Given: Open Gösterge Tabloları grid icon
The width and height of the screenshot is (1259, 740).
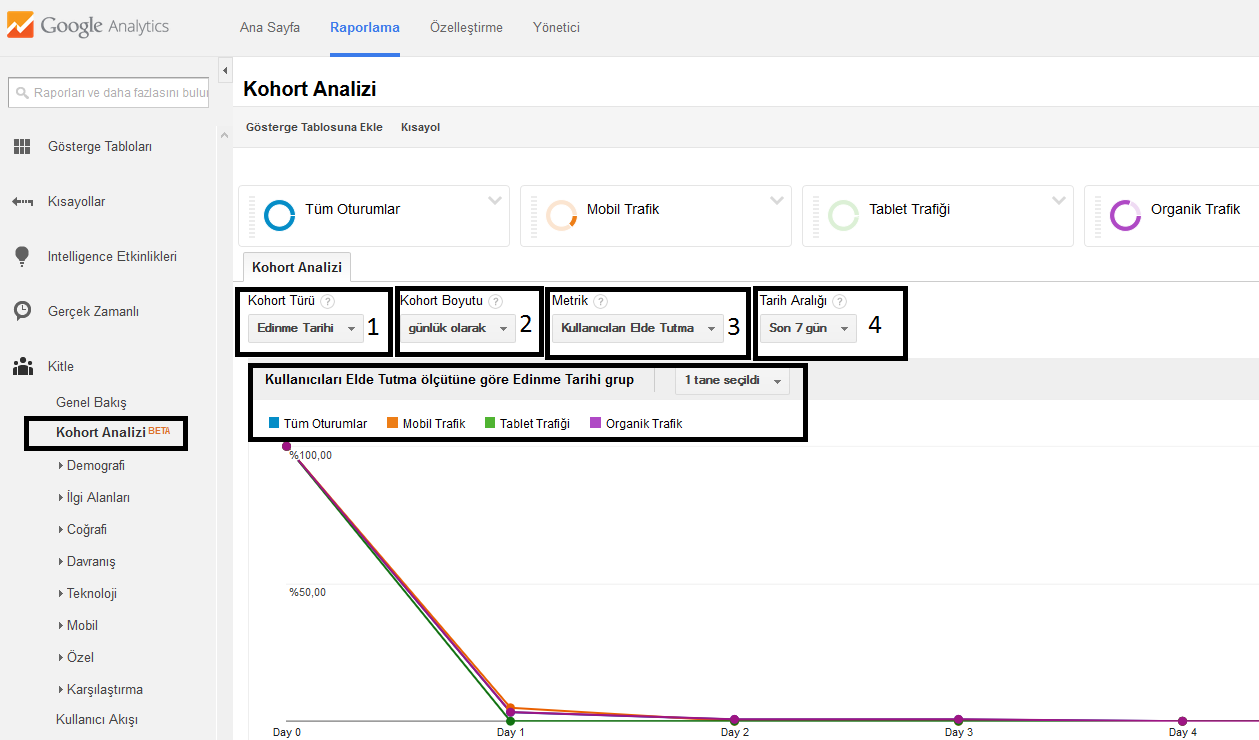Looking at the screenshot, I should 22,147.
